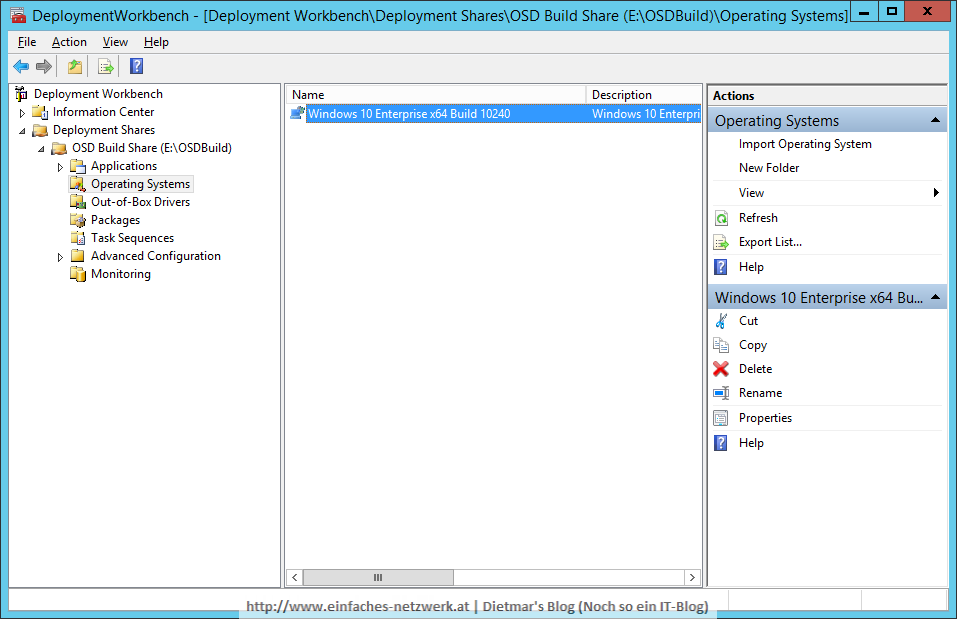The width and height of the screenshot is (957, 619).
Task: Click the description cell of Windows 10 row
Action: (x=646, y=114)
